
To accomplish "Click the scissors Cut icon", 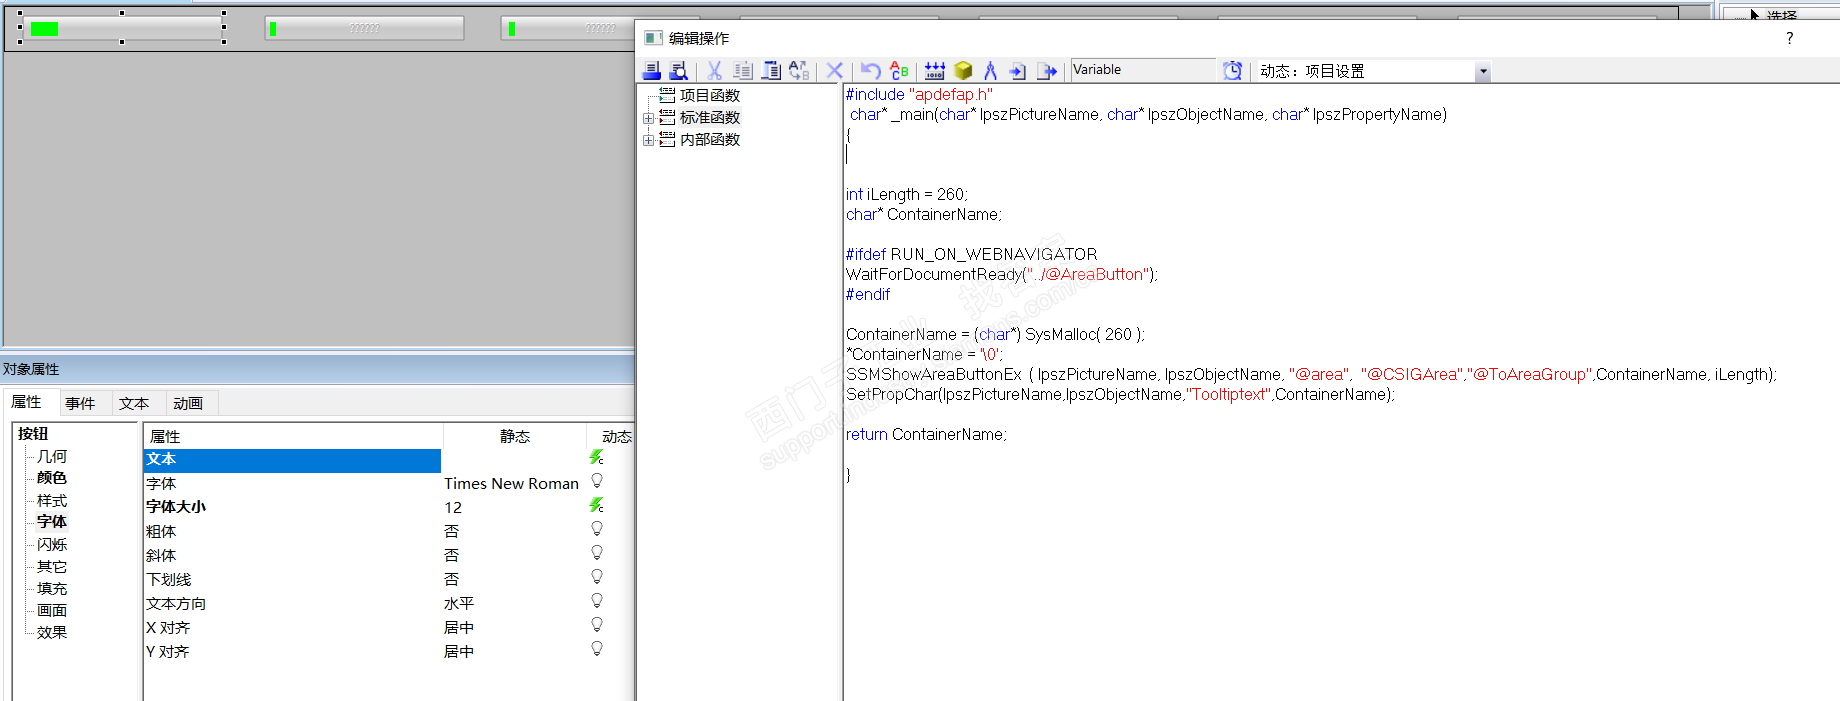I will click(714, 71).
